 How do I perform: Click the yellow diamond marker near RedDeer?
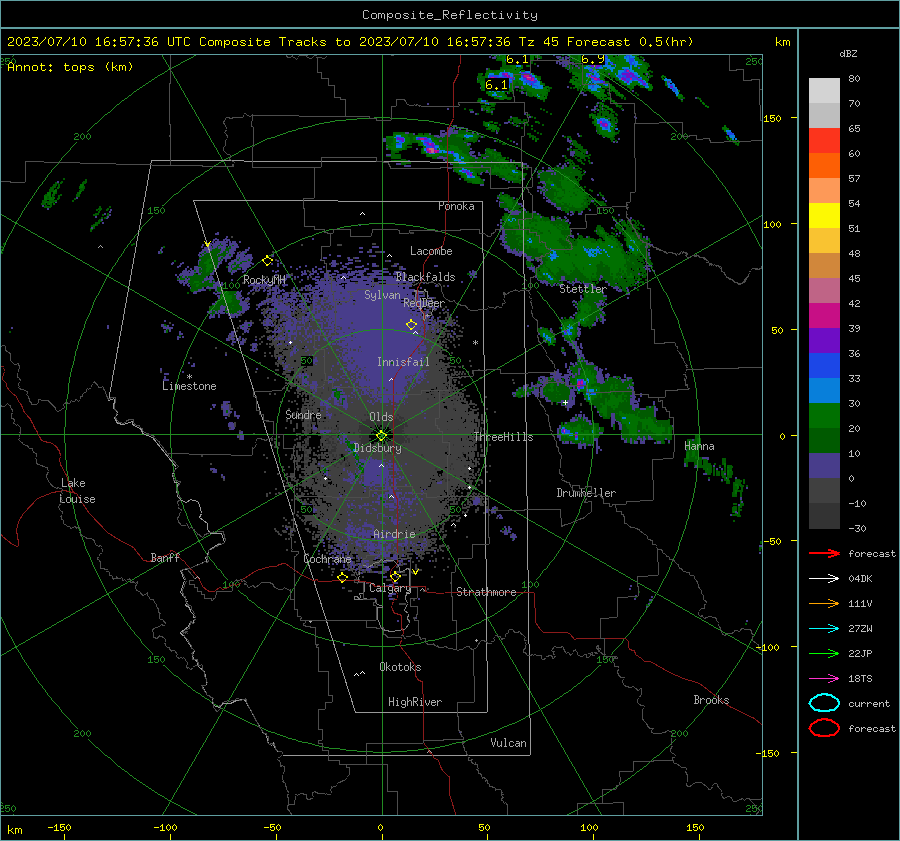(412, 324)
